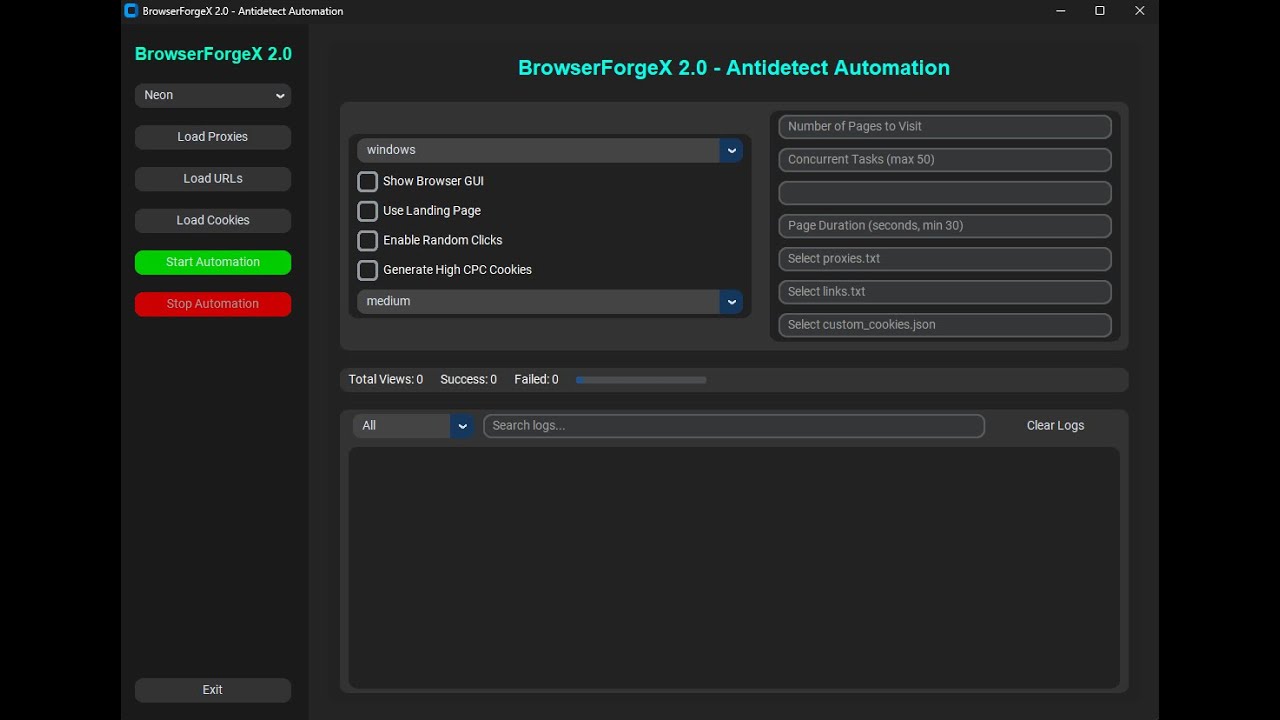Minimize the BrowserForgeX window
The height and width of the screenshot is (720, 1280).
1061,11
